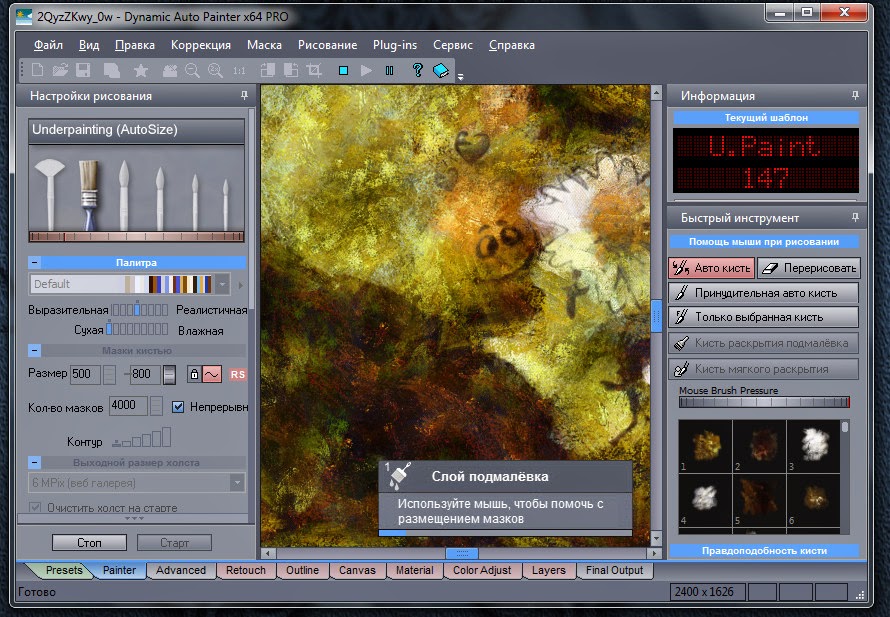The width and height of the screenshot is (890, 617).
Task: Click canvas vertical scrollbar down arrow
Action: click(x=656, y=538)
